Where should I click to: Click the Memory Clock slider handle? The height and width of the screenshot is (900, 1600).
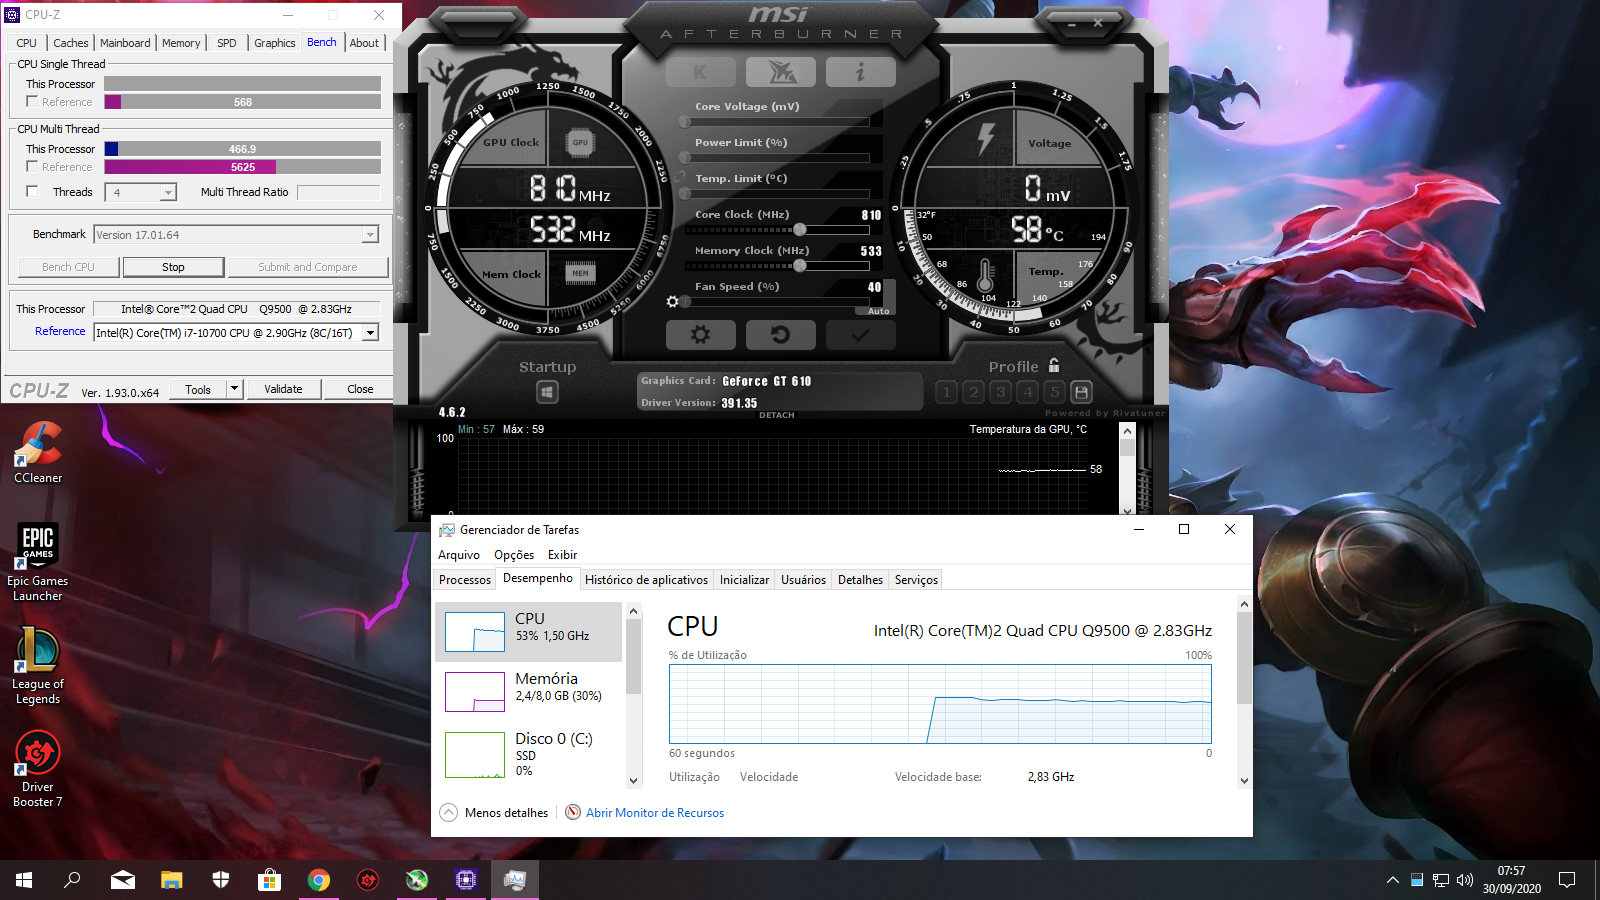tap(800, 266)
